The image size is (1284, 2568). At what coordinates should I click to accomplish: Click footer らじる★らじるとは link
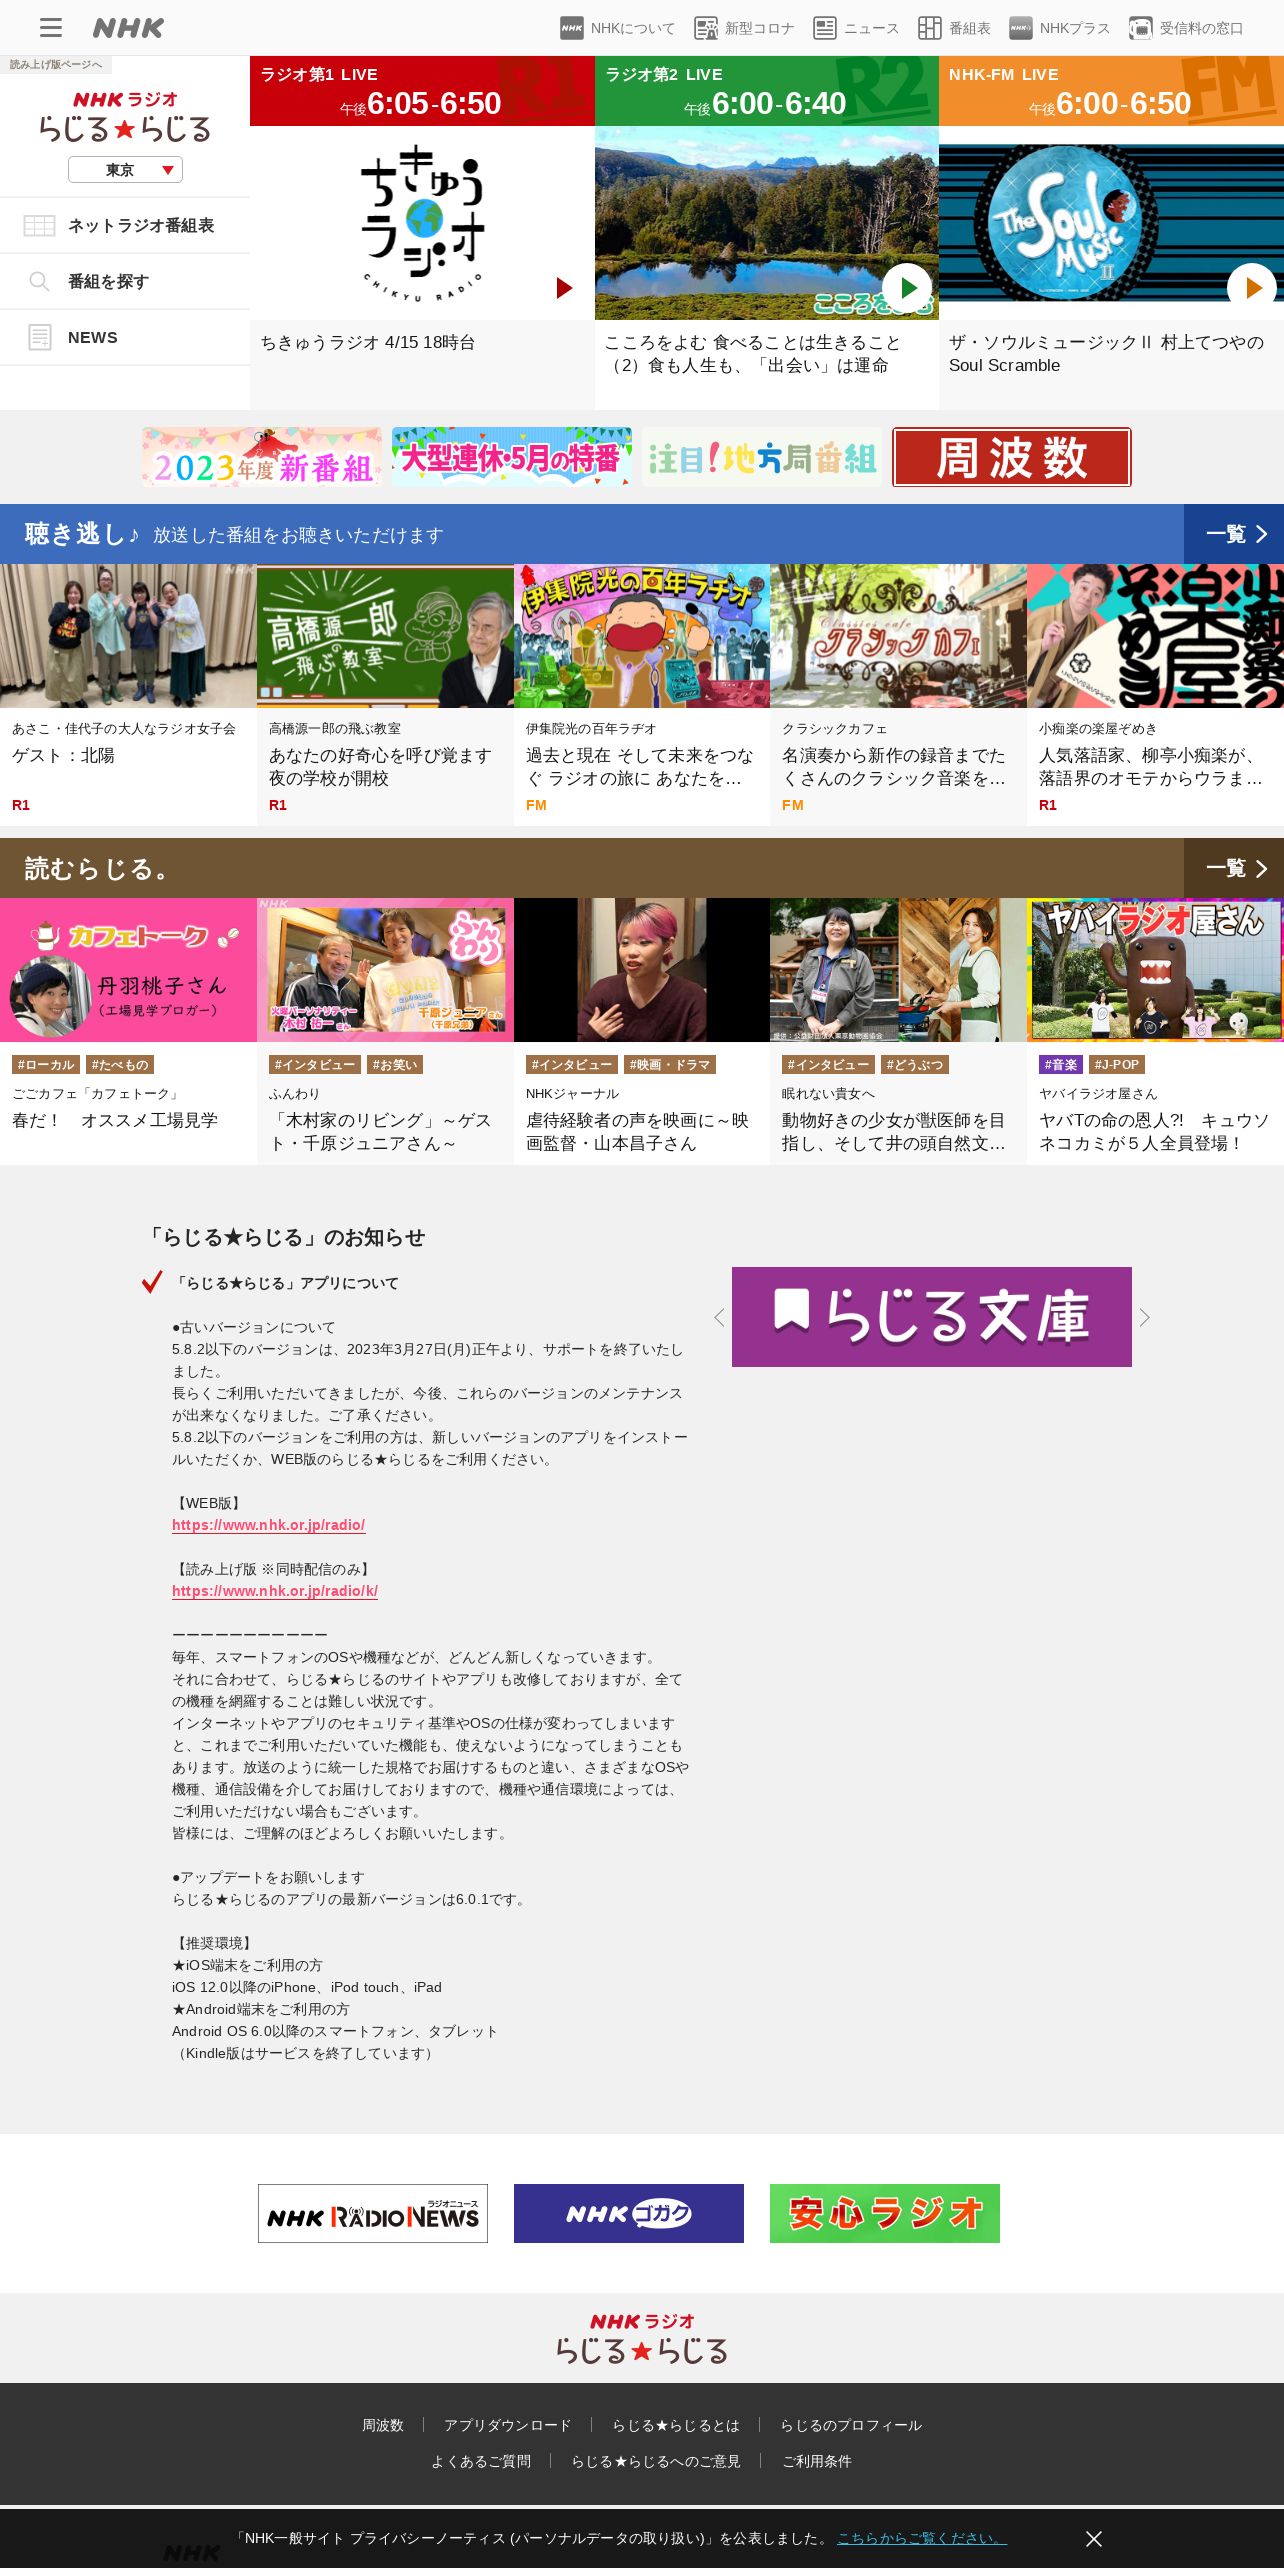tap(676, 2425)
